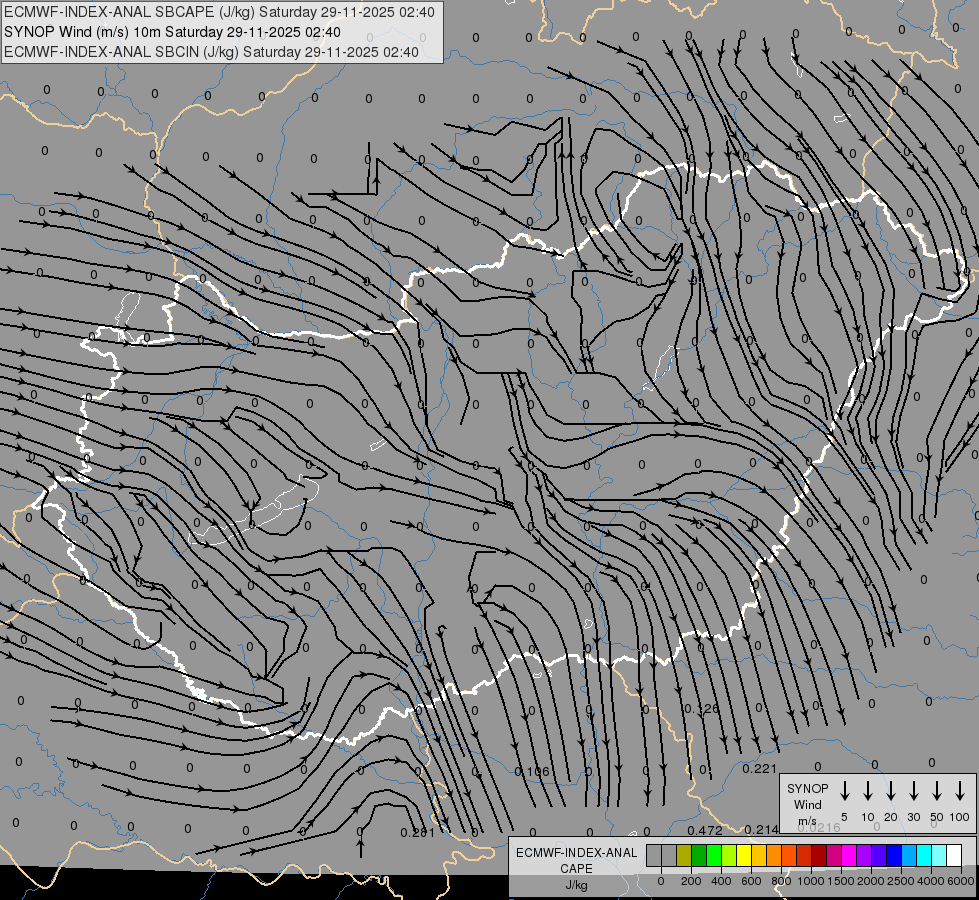This screenshot has height=900, width=979.
Task: Click the '1500' tick label on CAPE scale
Action: (841, 881)
